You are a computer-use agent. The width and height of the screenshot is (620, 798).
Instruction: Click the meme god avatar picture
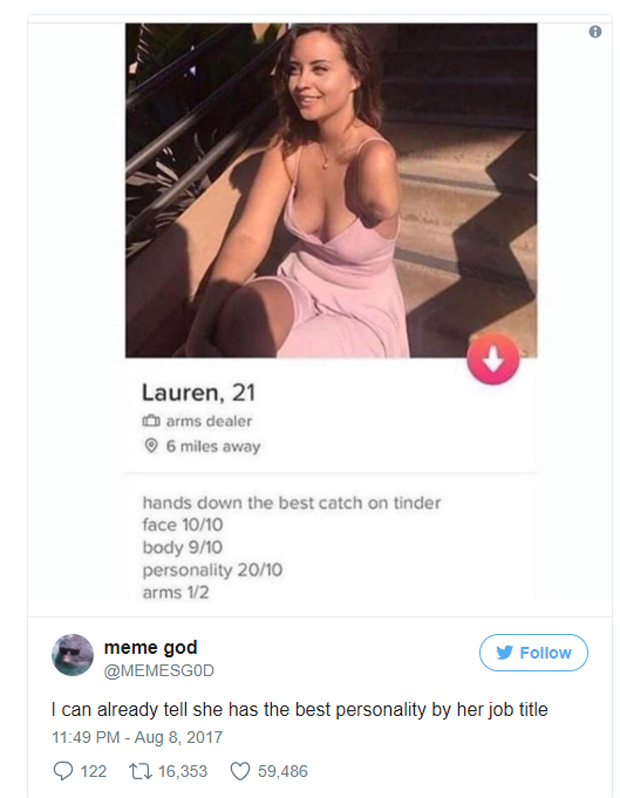coord(73,655)
